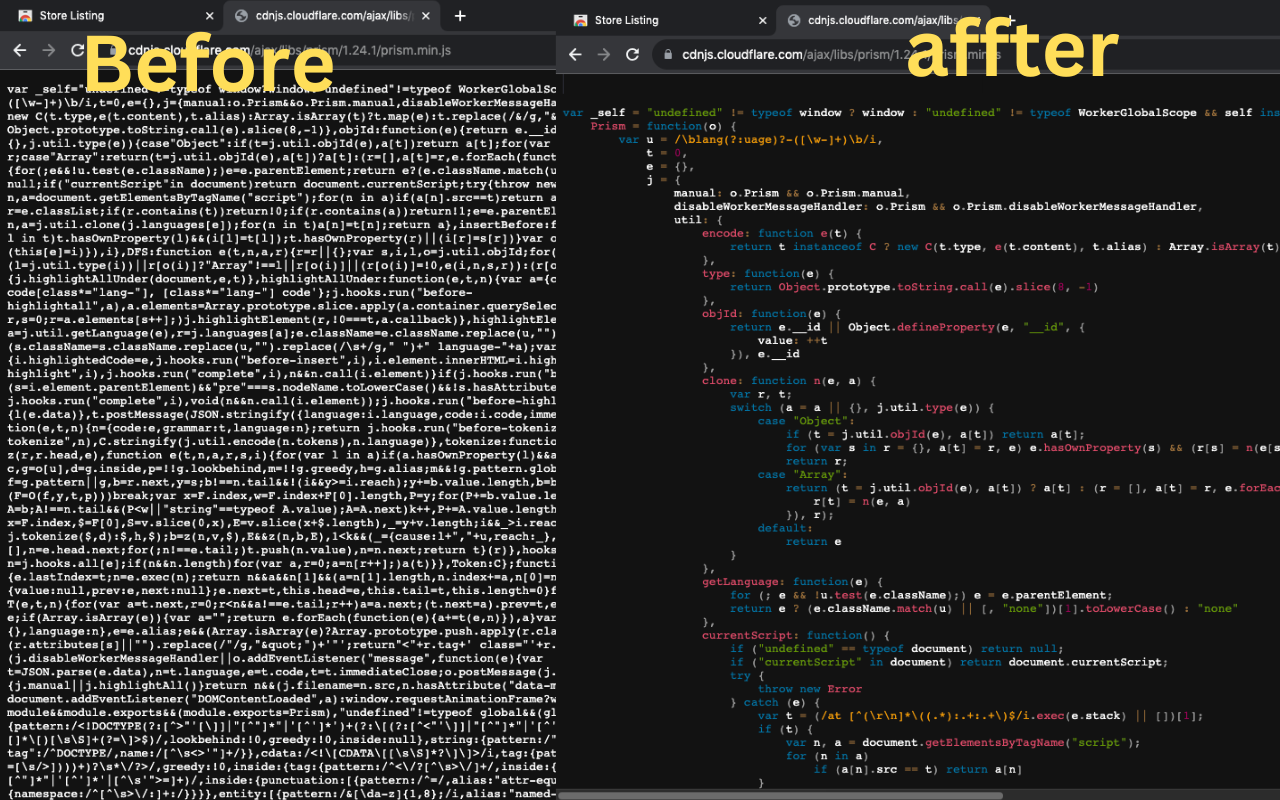Open a new tab in the affter window
The image size is (1280, 800).
tap(1010, 20)
